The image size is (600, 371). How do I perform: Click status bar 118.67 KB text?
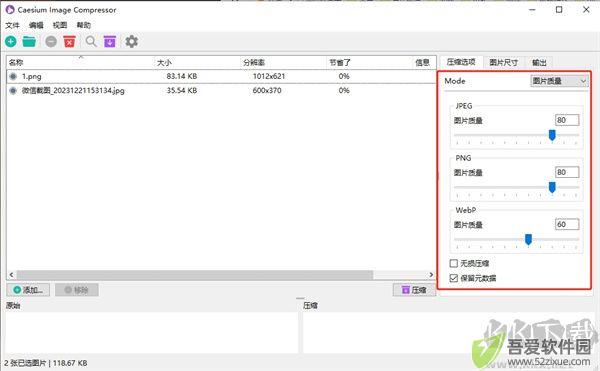(70, 363)
